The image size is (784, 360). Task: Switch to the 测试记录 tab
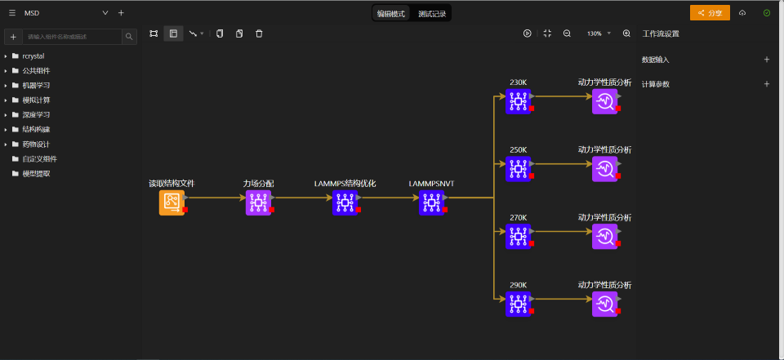[x=432, y=14]
